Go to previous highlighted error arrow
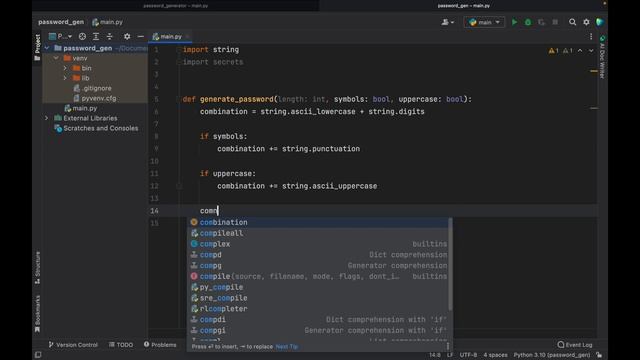 (x=580, y=51)
